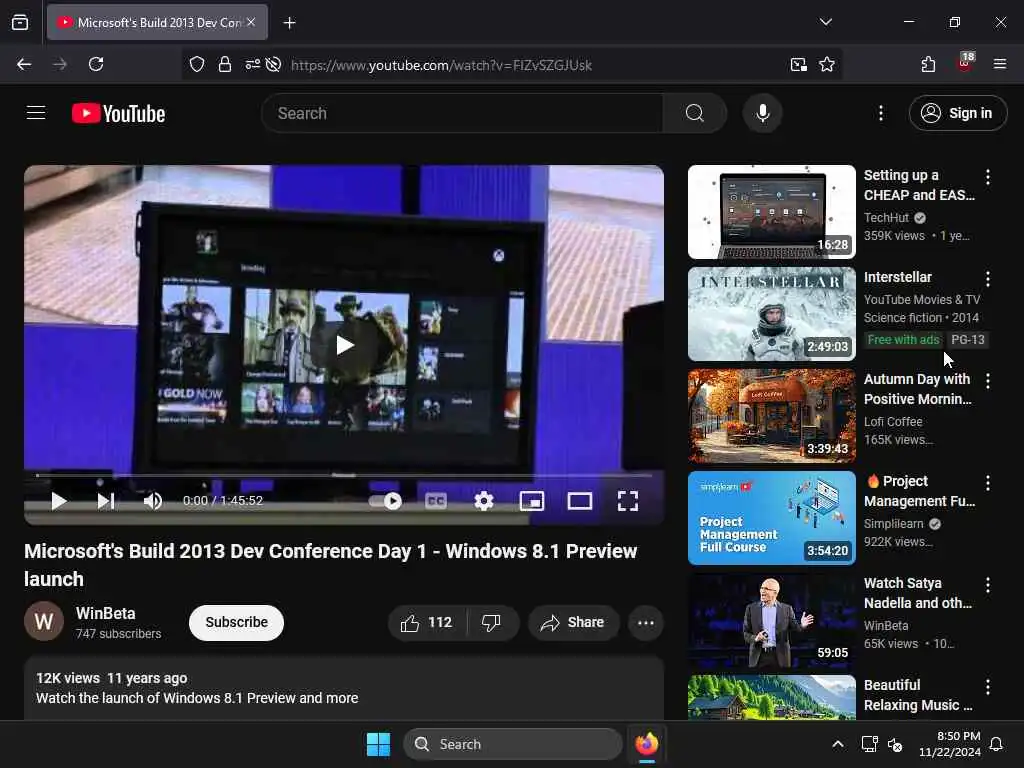Click the Windows taskbar search box
Viewport: 1024px width, 768px height.
tap(513, 744)
